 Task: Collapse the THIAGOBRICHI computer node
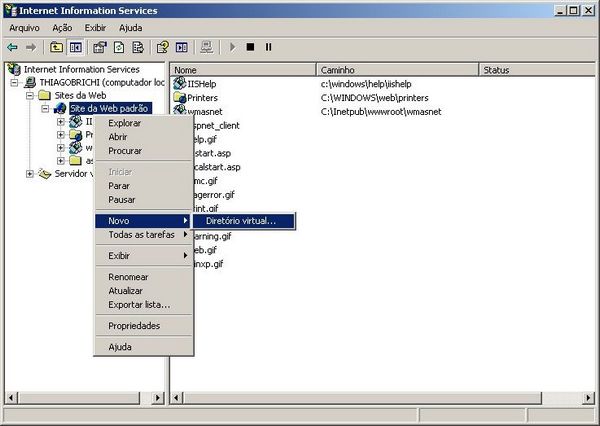tap(15, 83)
